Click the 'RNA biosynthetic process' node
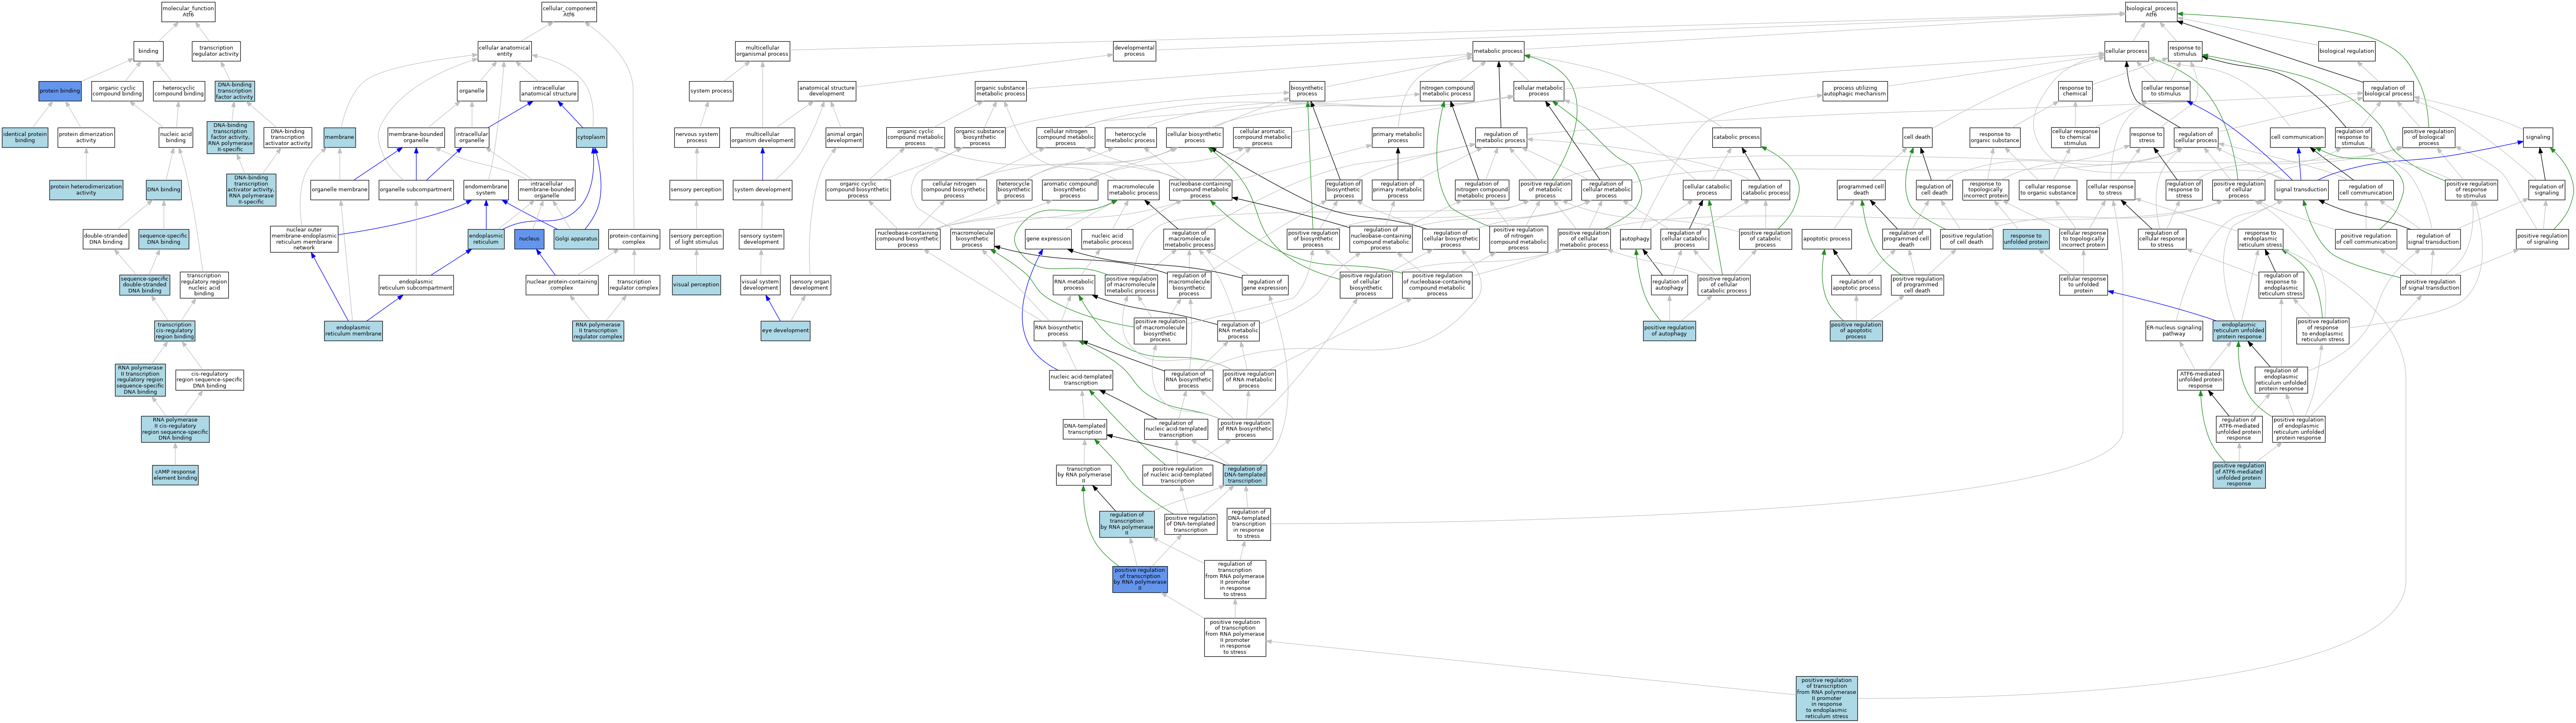This screenshot has width=2576, height=723. [x=1057, y=330]
